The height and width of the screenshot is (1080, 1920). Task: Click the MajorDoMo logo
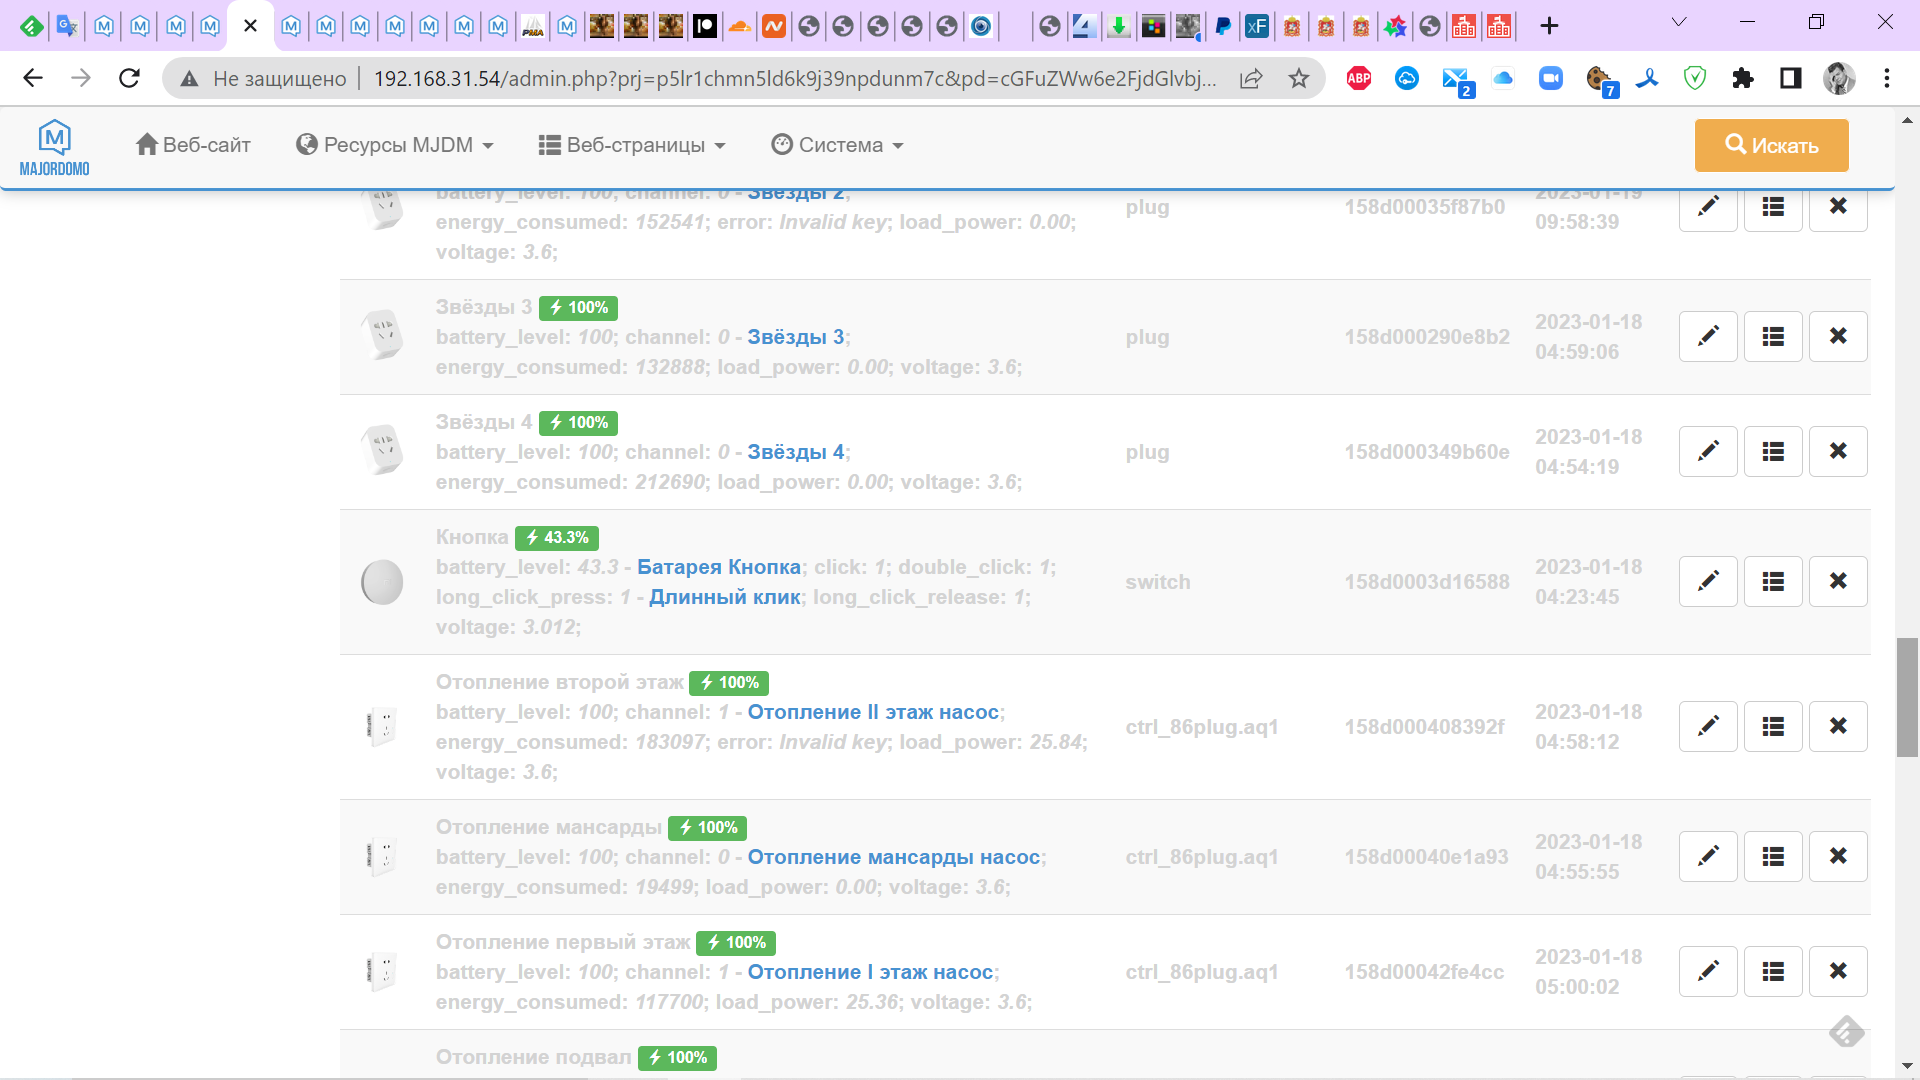coord(54,147)
